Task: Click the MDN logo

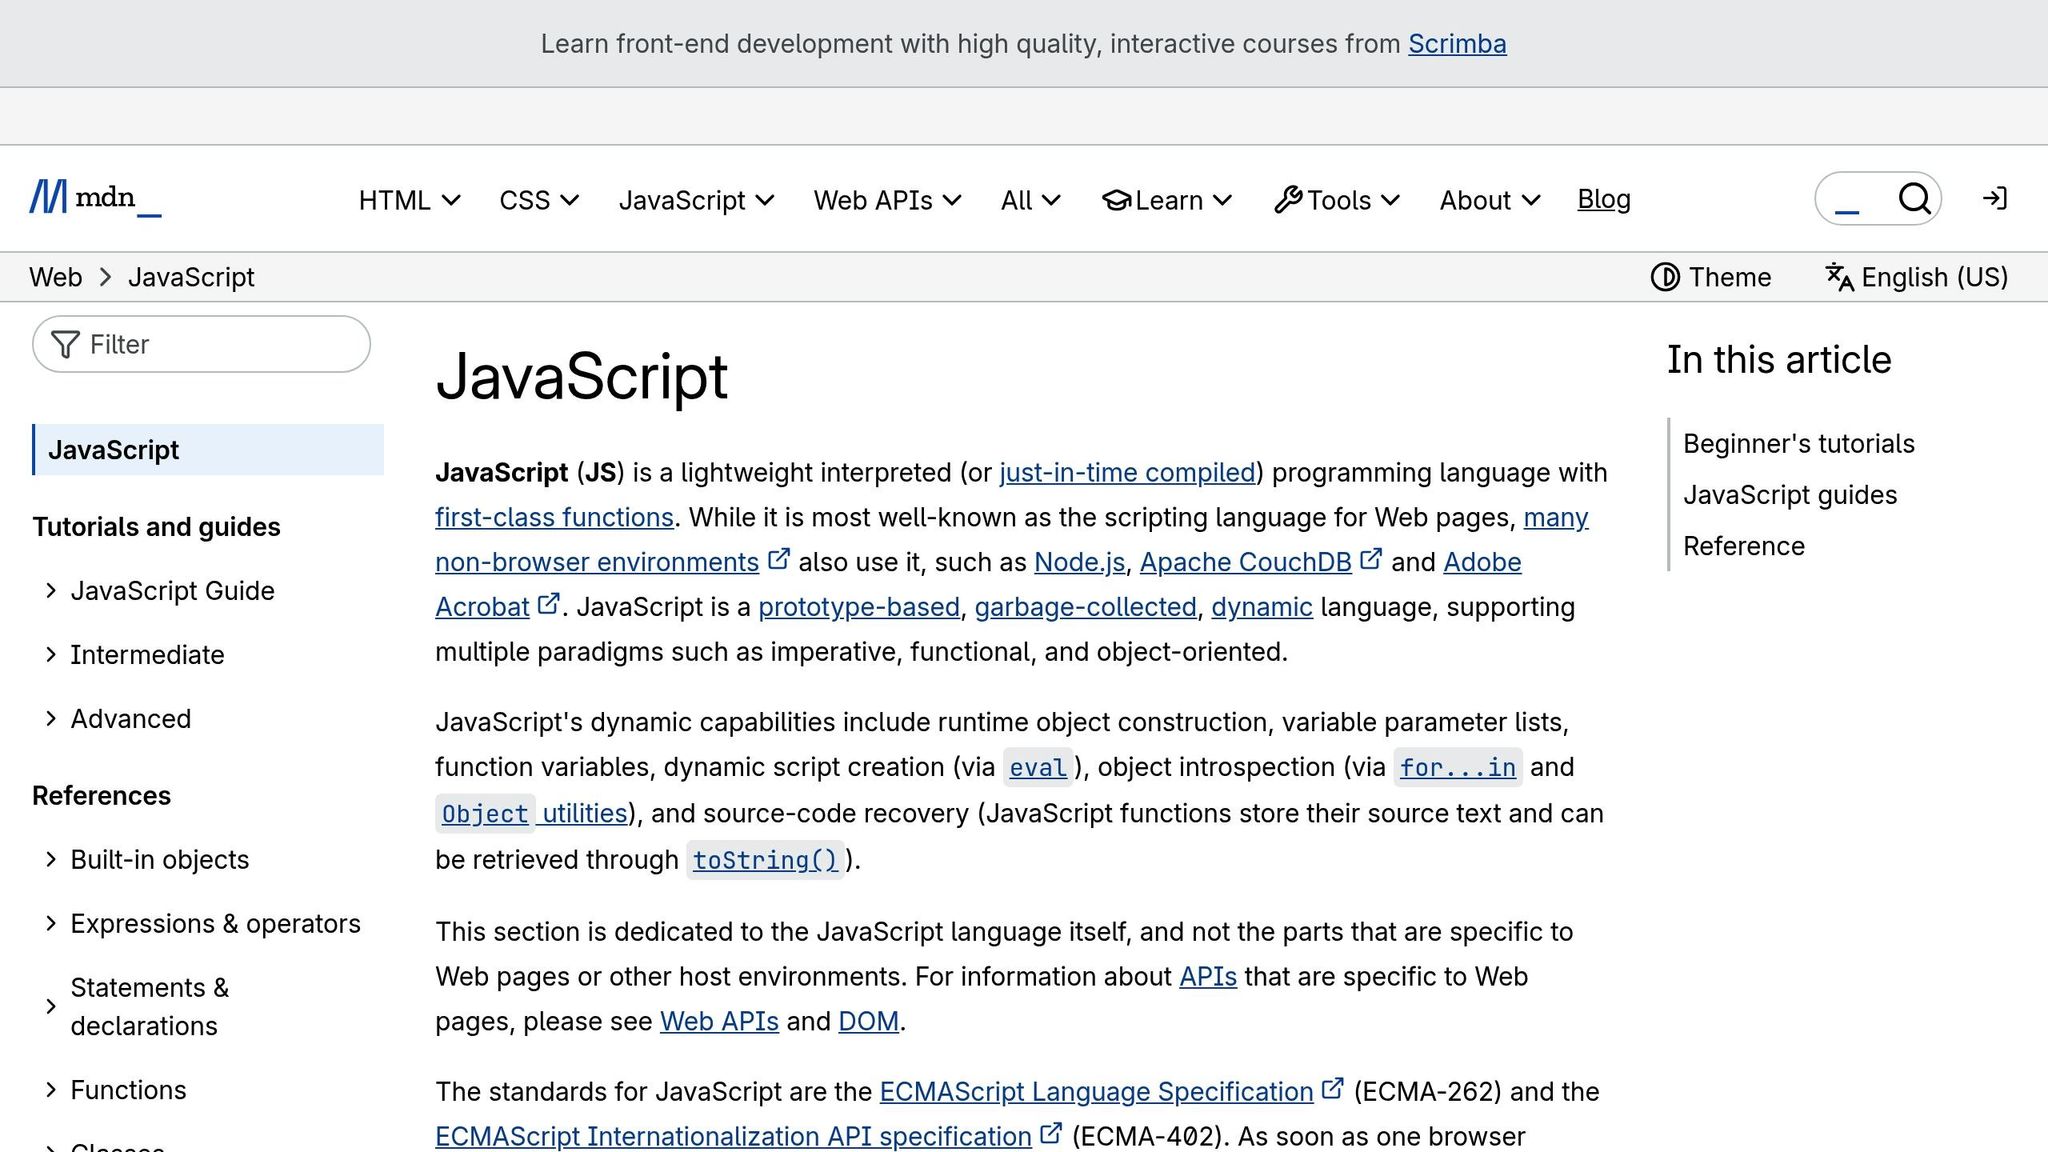Action: point(94,198)
